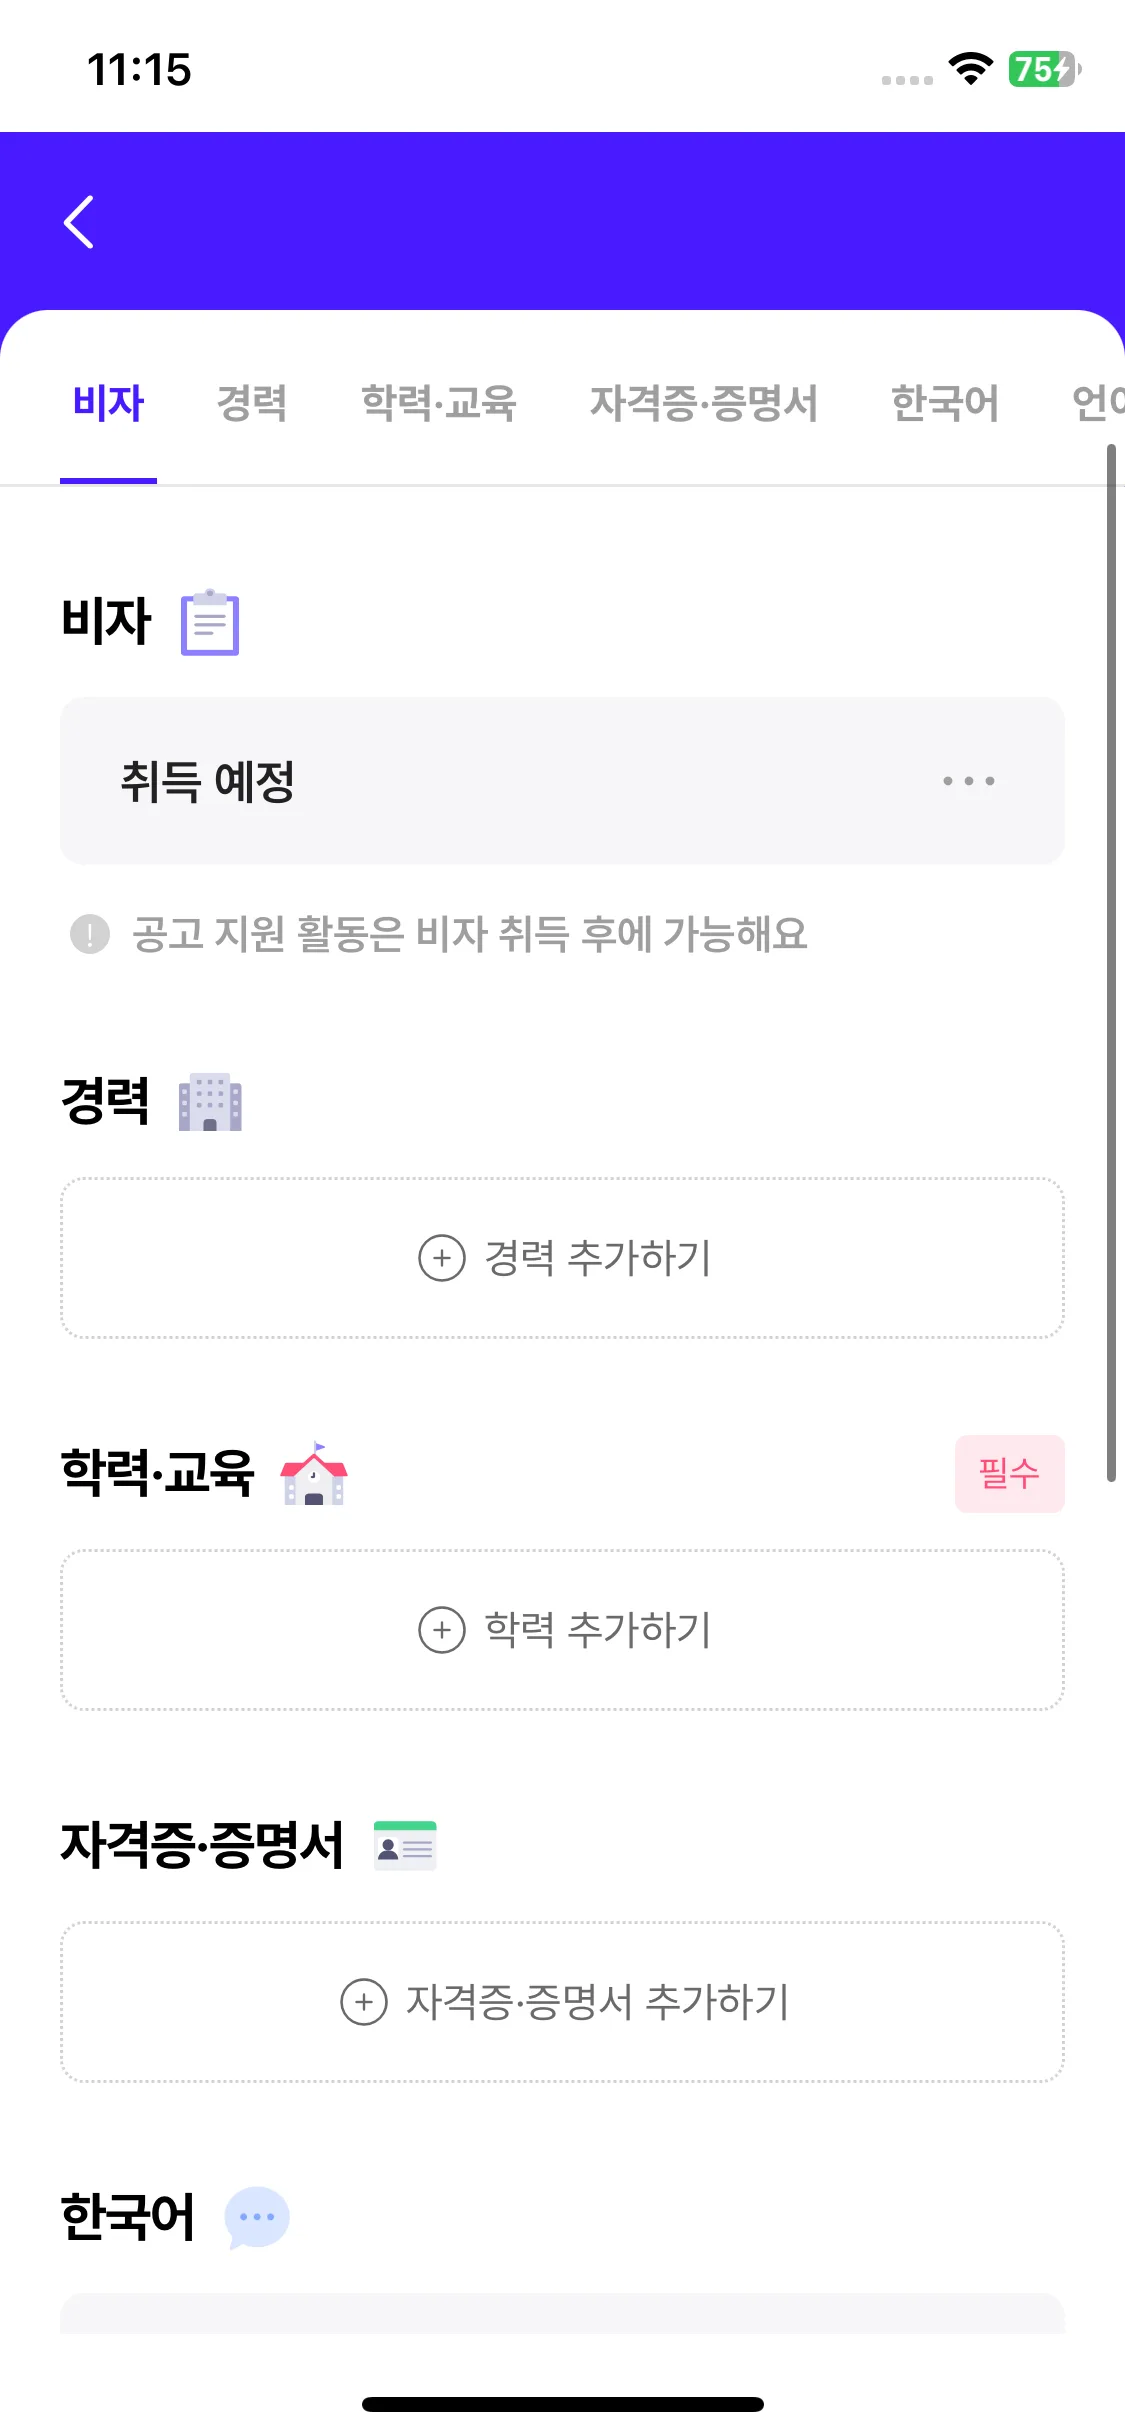Go to the 한국어 tab
The height and width of the screenshot is (2436, 1125).
pyautogui.click(x=945, y=403)
